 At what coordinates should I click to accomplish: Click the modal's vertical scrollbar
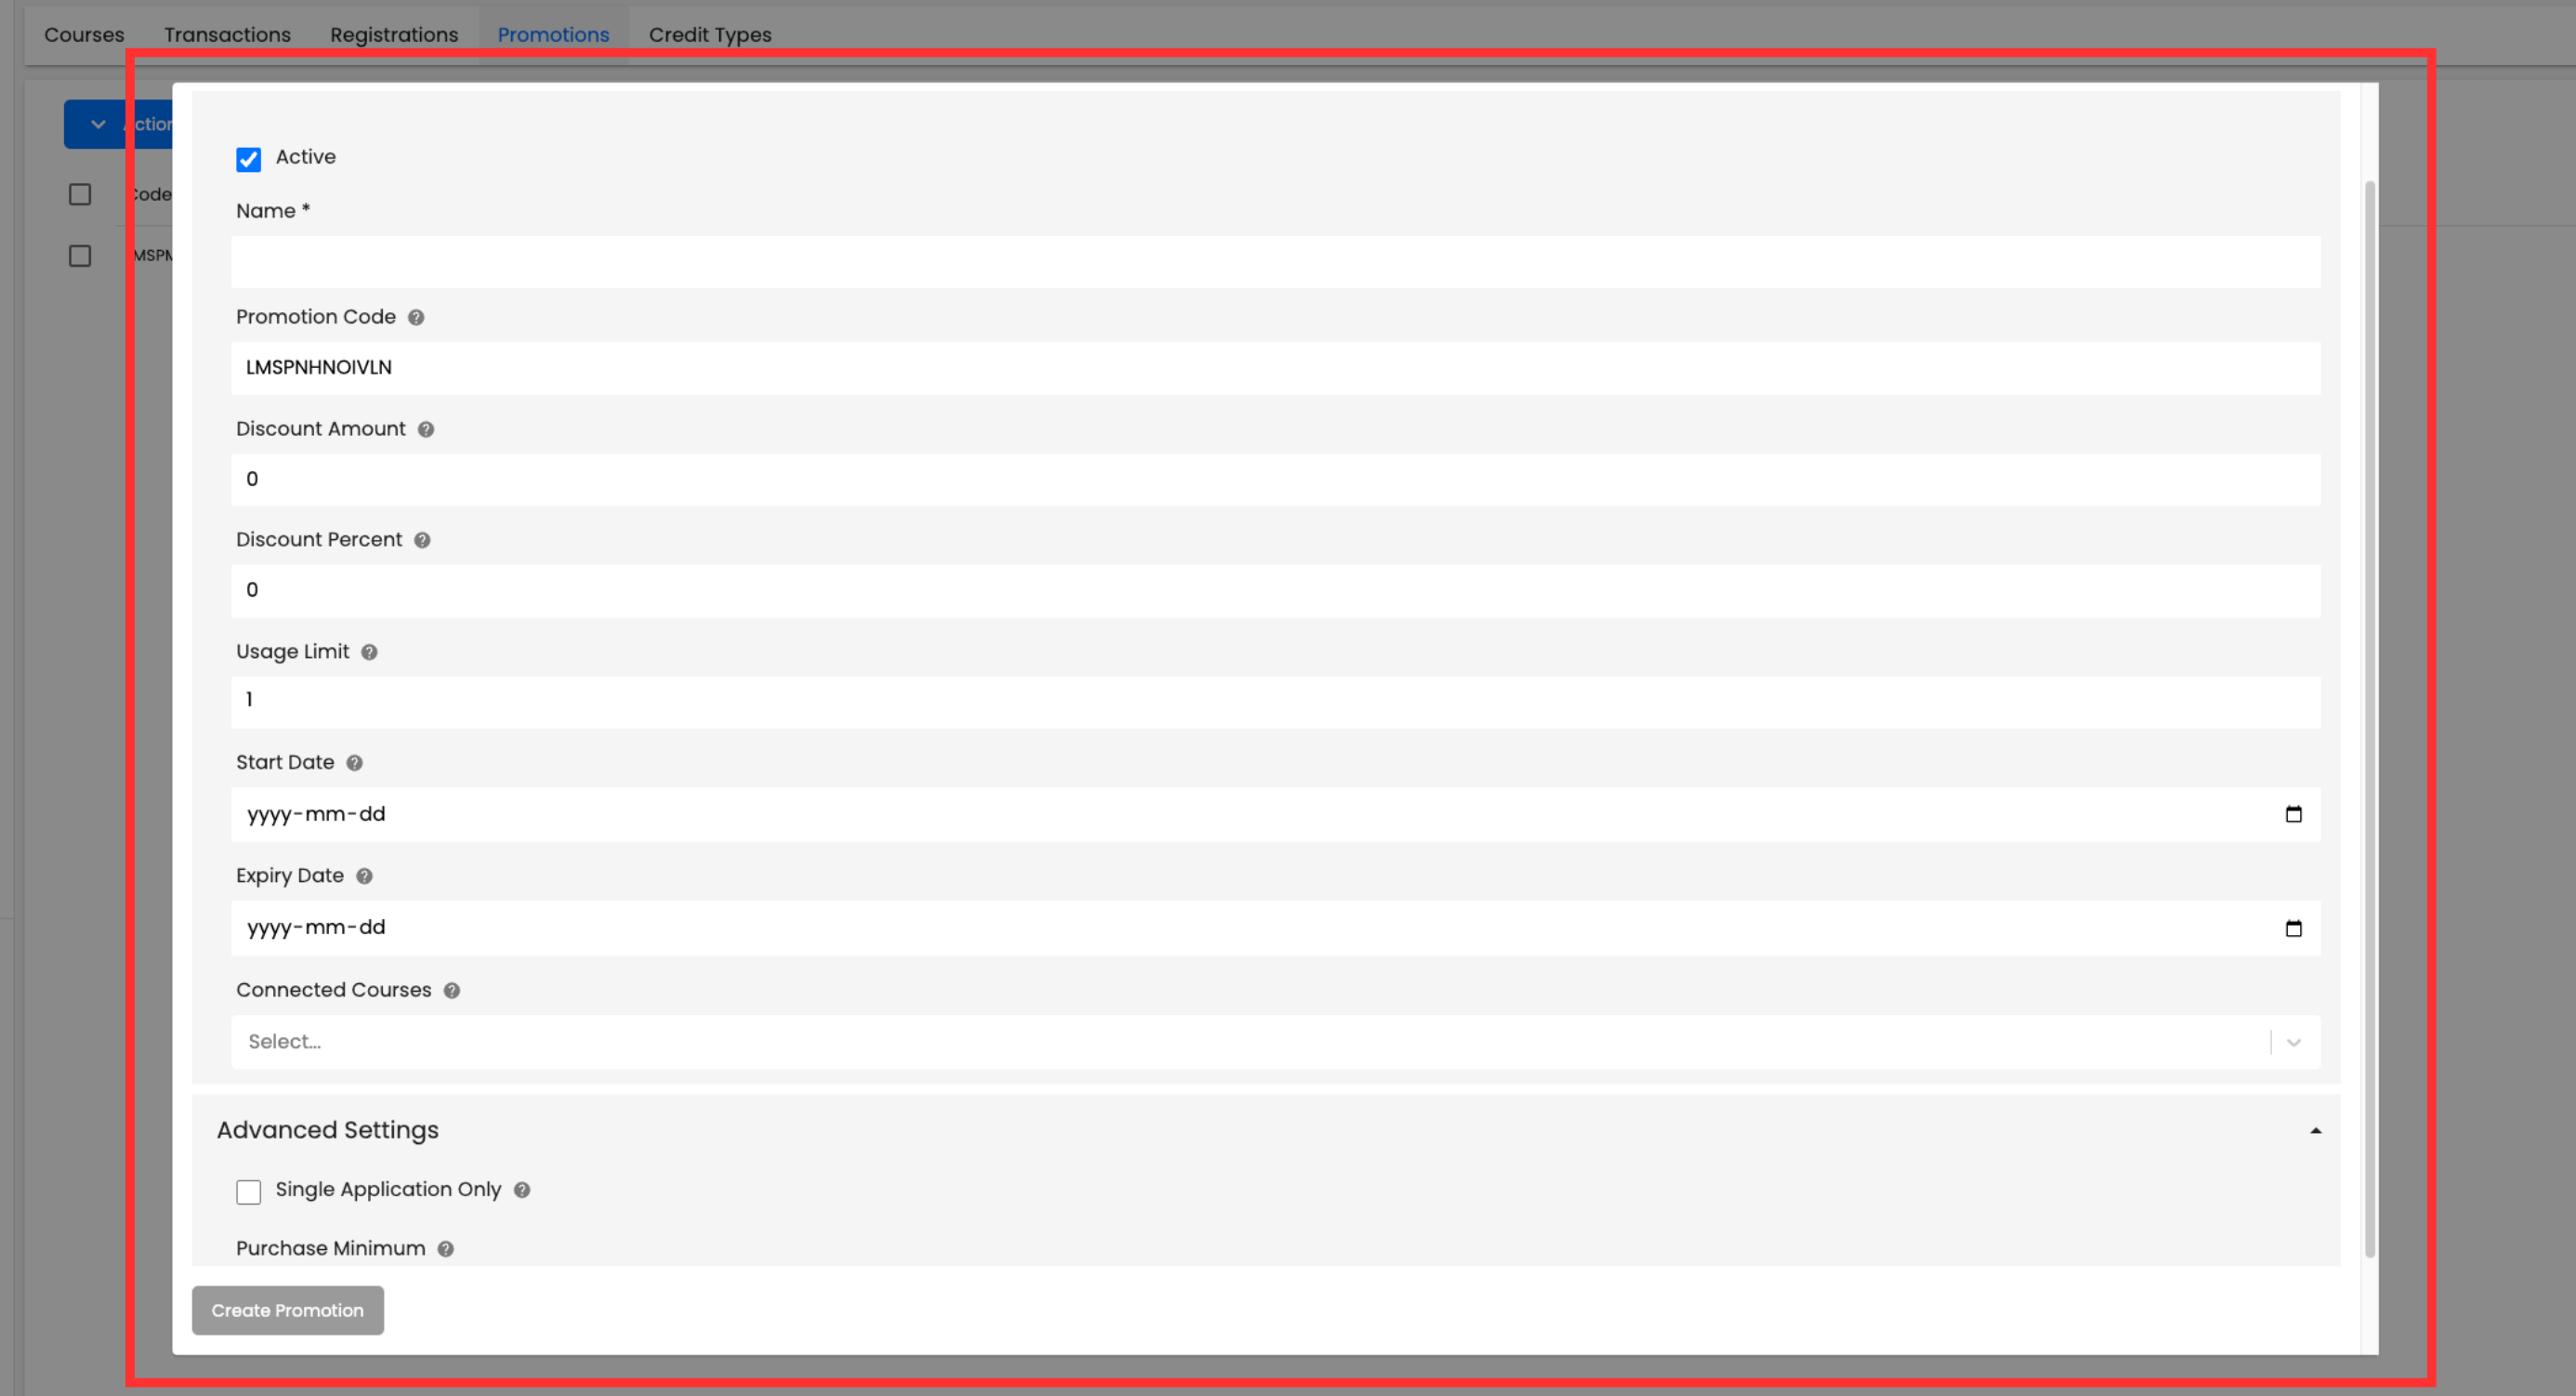click(2369, 719)
